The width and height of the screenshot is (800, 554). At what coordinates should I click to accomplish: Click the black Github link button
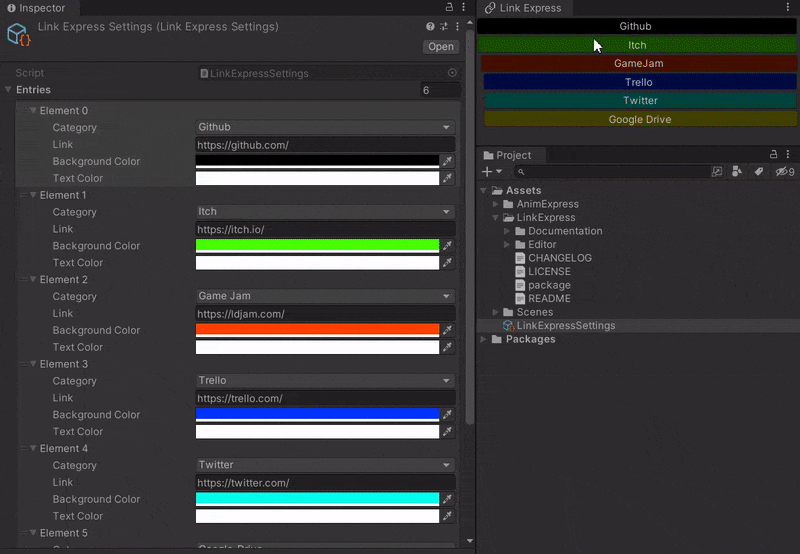[x=636, y=26]
